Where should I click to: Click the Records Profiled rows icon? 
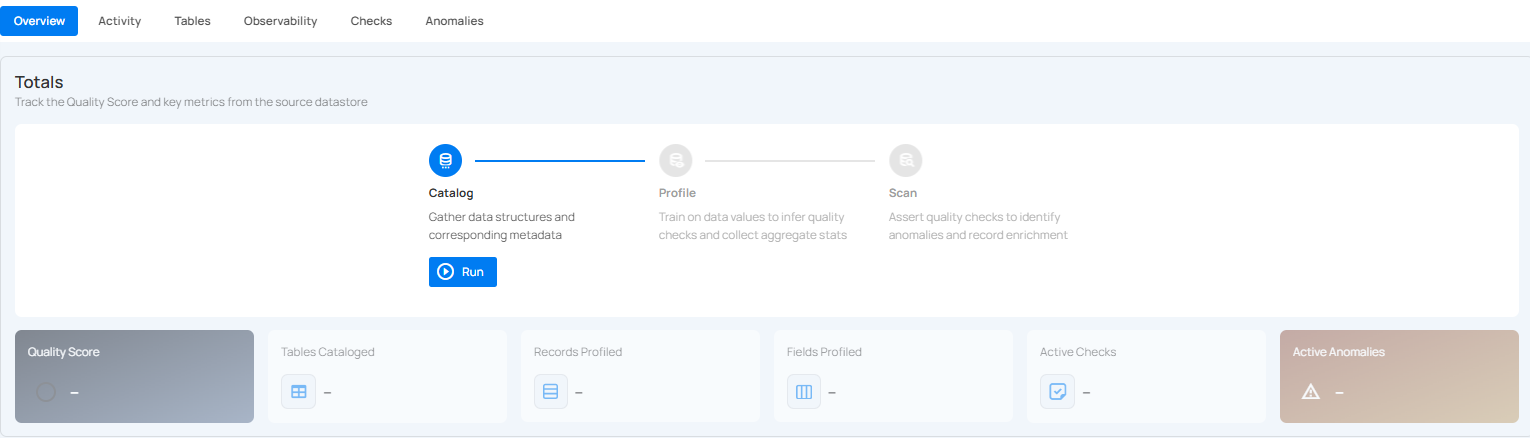[x=550, y=392]
